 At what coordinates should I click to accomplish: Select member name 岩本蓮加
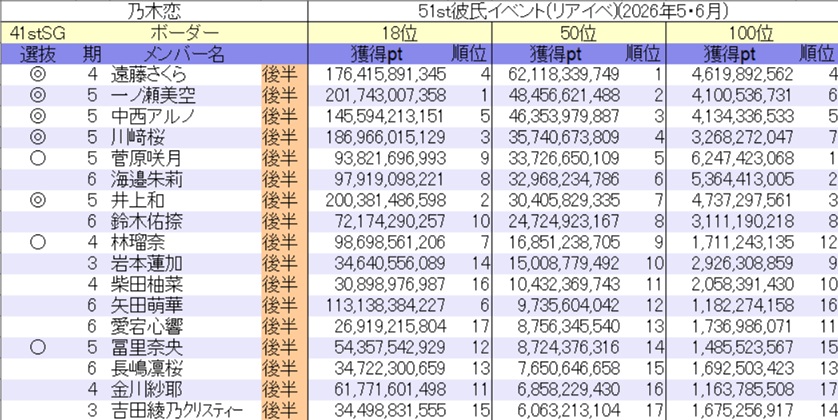(x=146, y=263)
